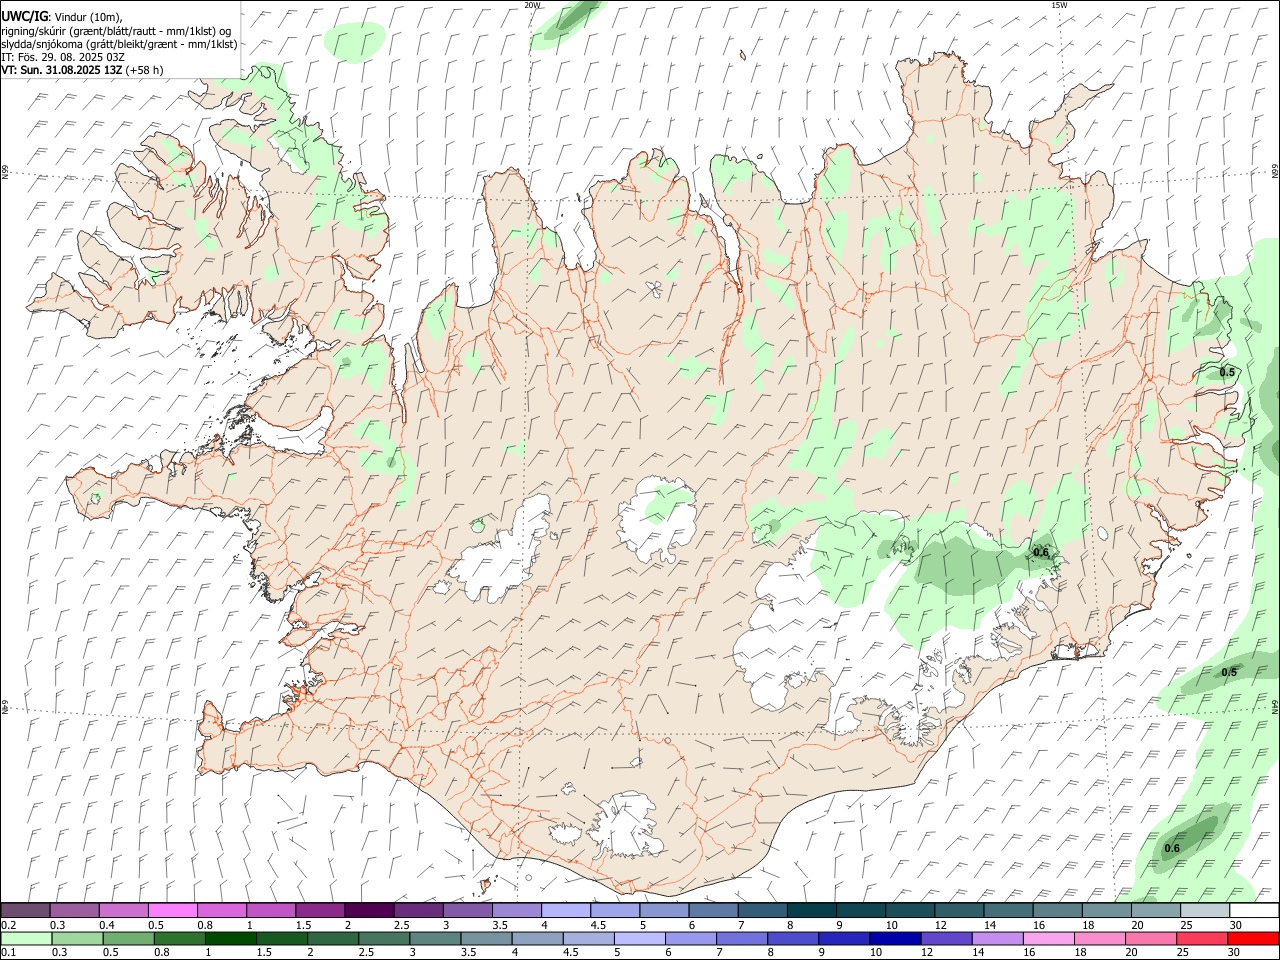This screenshot has width=1280, height=960.
Task: Click the 0.5 value label on the east fjords
Action: click(x=1227, y=372)
